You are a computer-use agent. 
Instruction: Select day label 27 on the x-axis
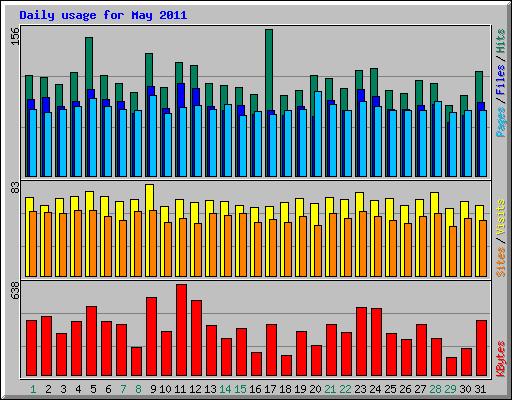point(420,389)
